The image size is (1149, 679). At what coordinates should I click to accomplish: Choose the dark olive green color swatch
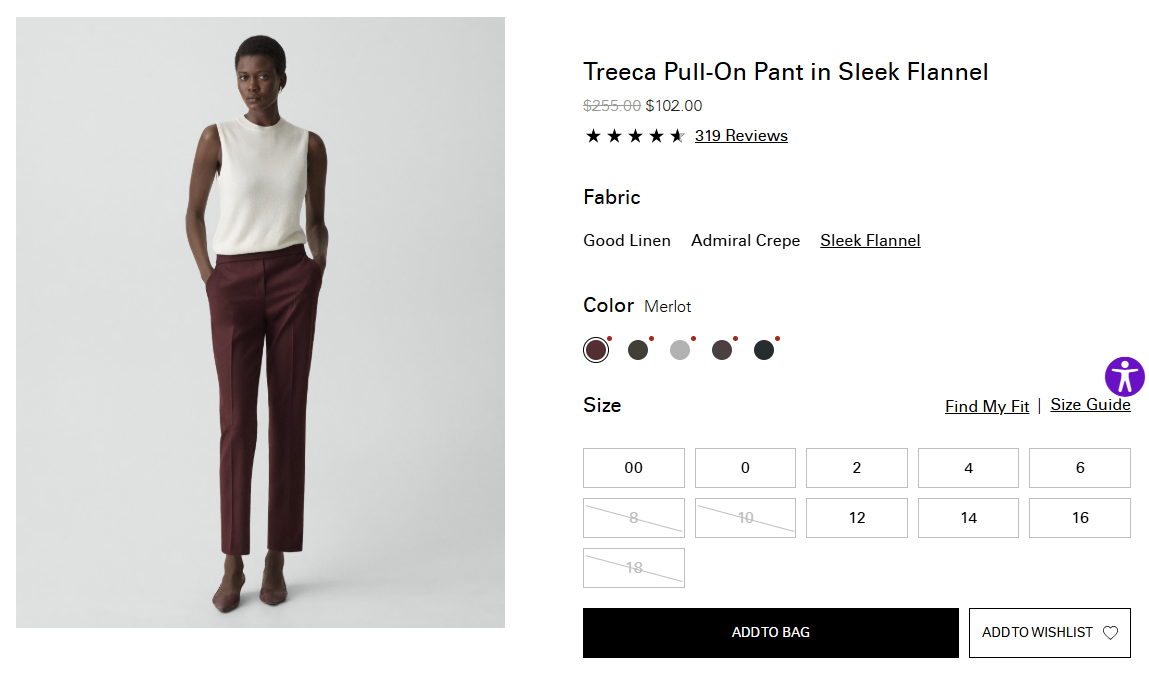pos(638,350)
